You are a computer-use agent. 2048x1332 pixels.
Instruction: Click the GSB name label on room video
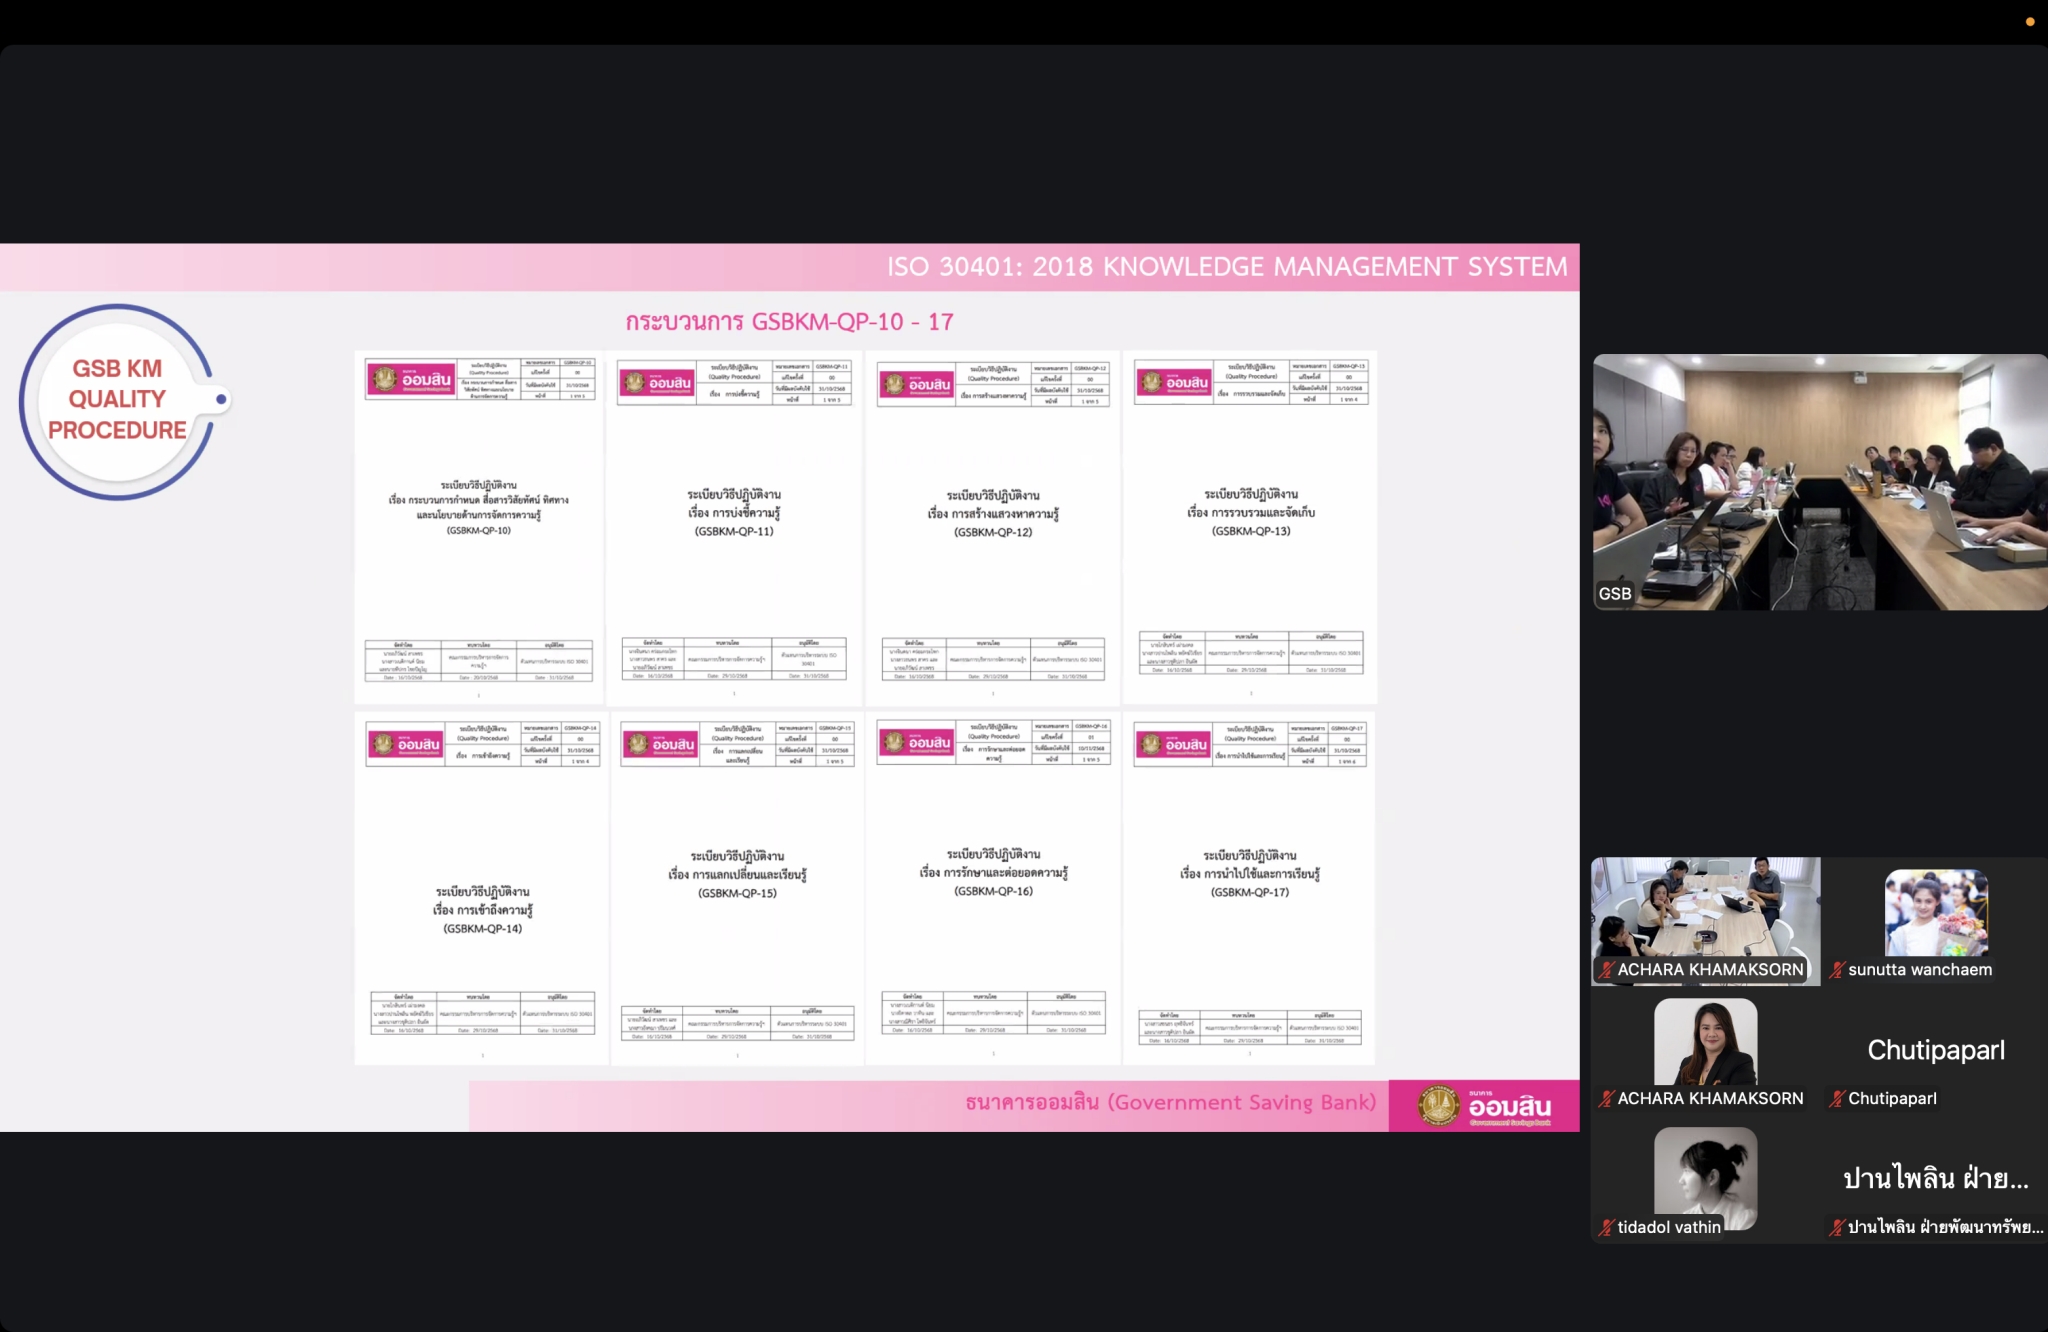tap(1614, 594)
